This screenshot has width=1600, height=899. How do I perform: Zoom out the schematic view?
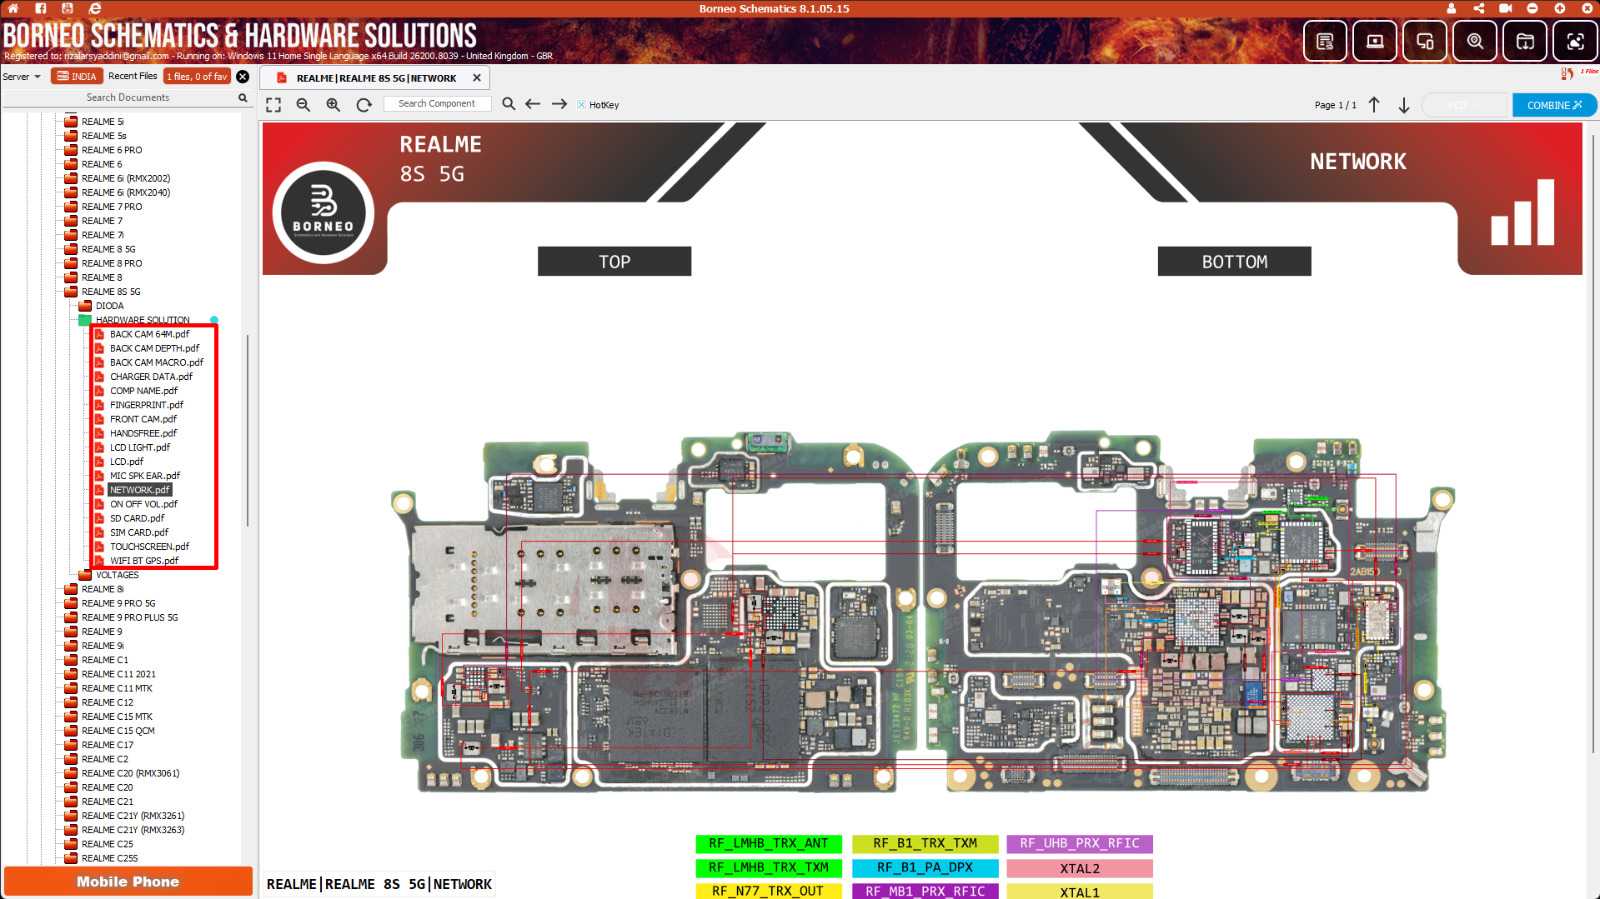tap(303, 105)
